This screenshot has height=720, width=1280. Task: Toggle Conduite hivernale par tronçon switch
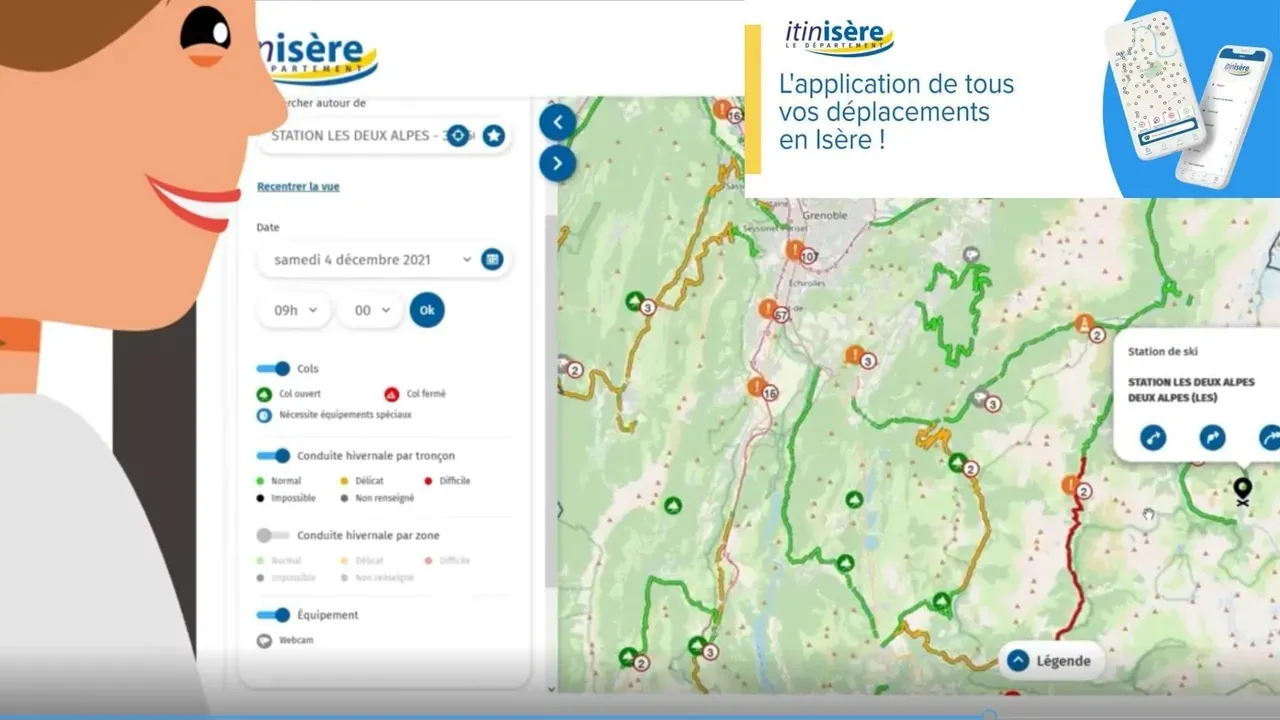click(x=273, y=455)
